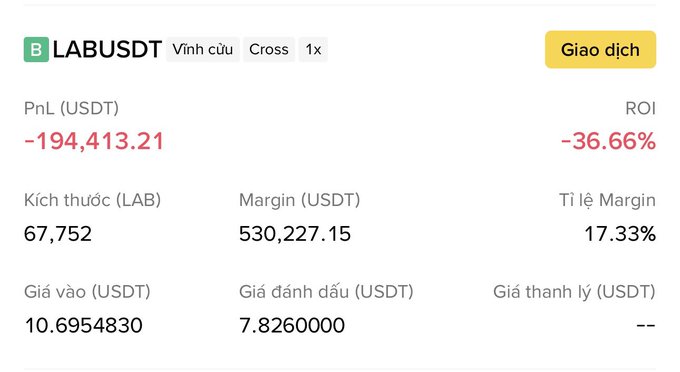This screenshot has height=372, width=680.
Task: Select the Vĩnh cửu contract tag
Action: point(203,49)
